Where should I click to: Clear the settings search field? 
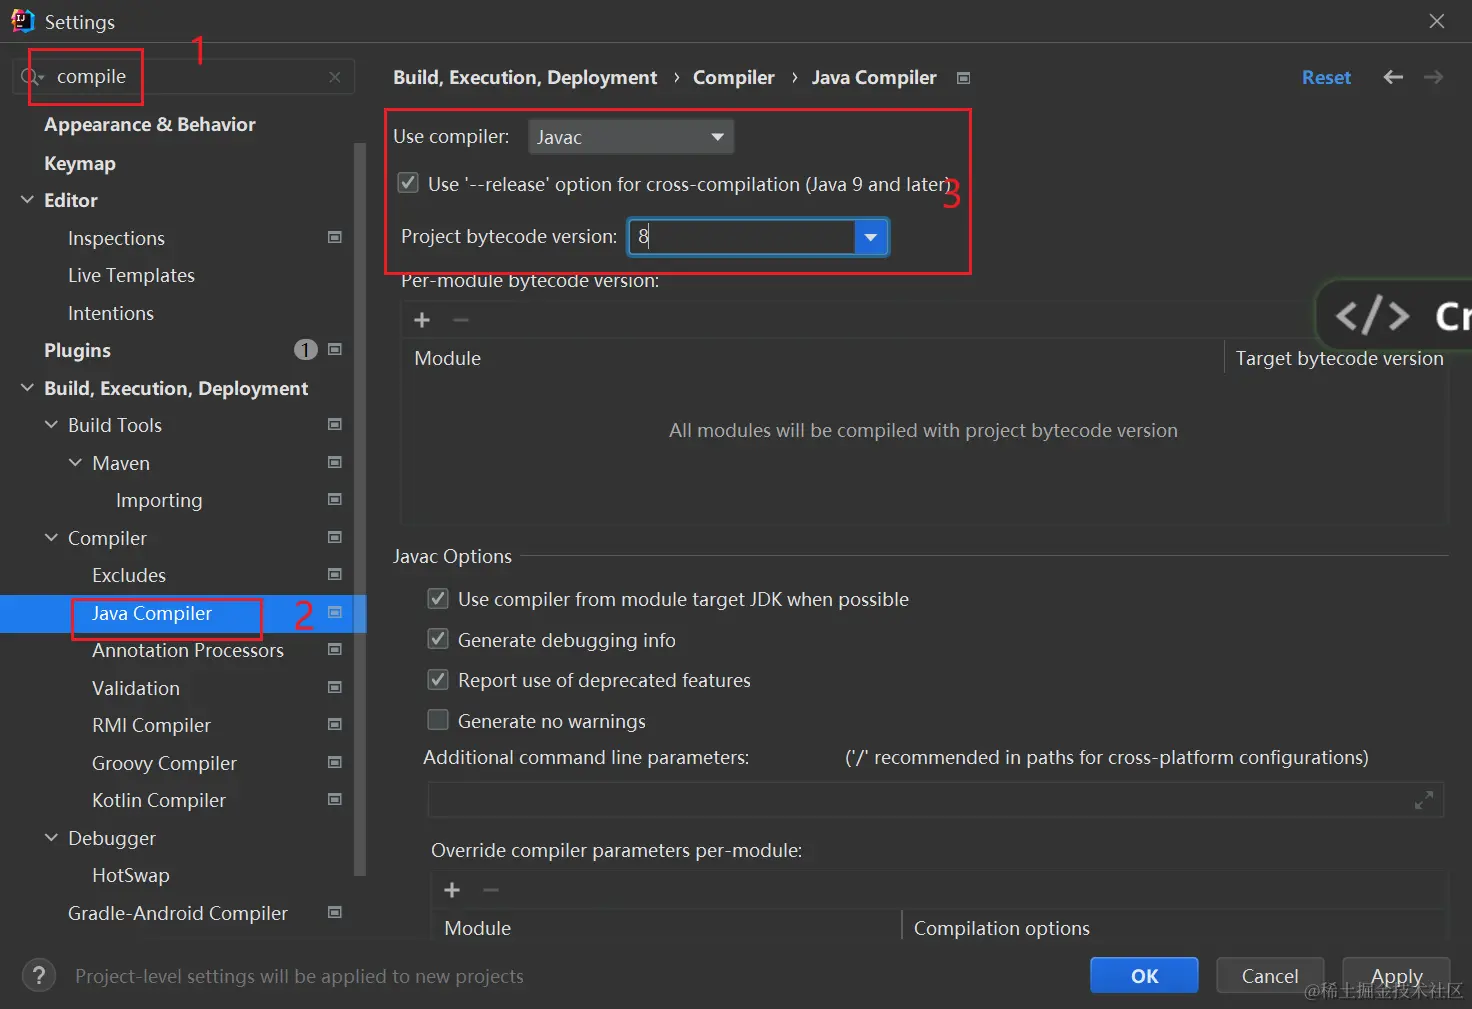(335, 77)
